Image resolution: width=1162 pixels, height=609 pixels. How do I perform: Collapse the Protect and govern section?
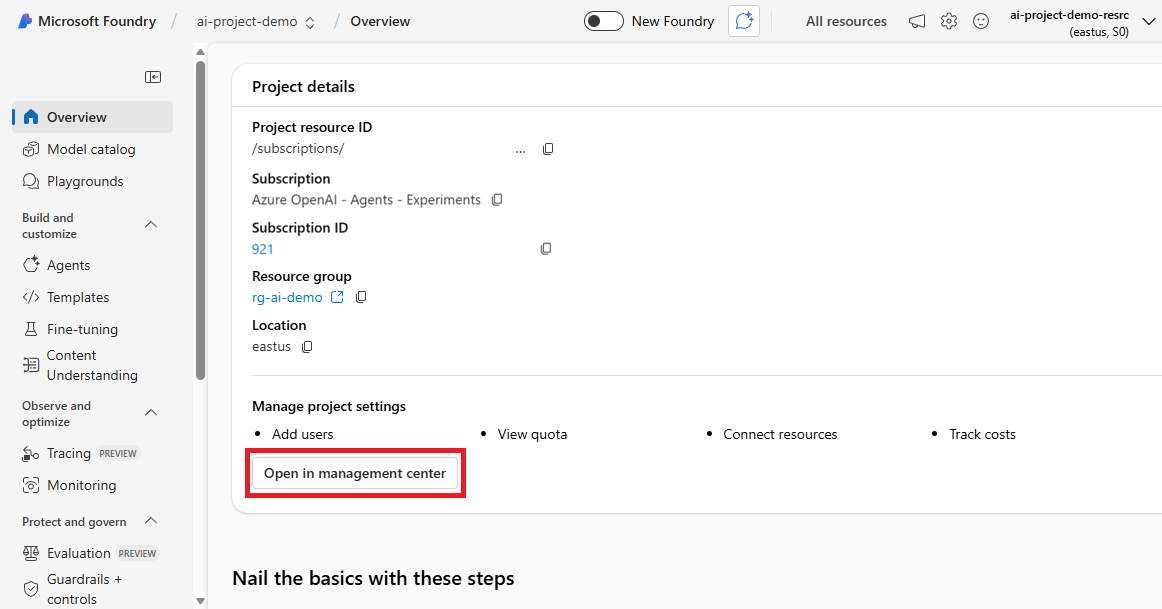(x=151, y=521)
